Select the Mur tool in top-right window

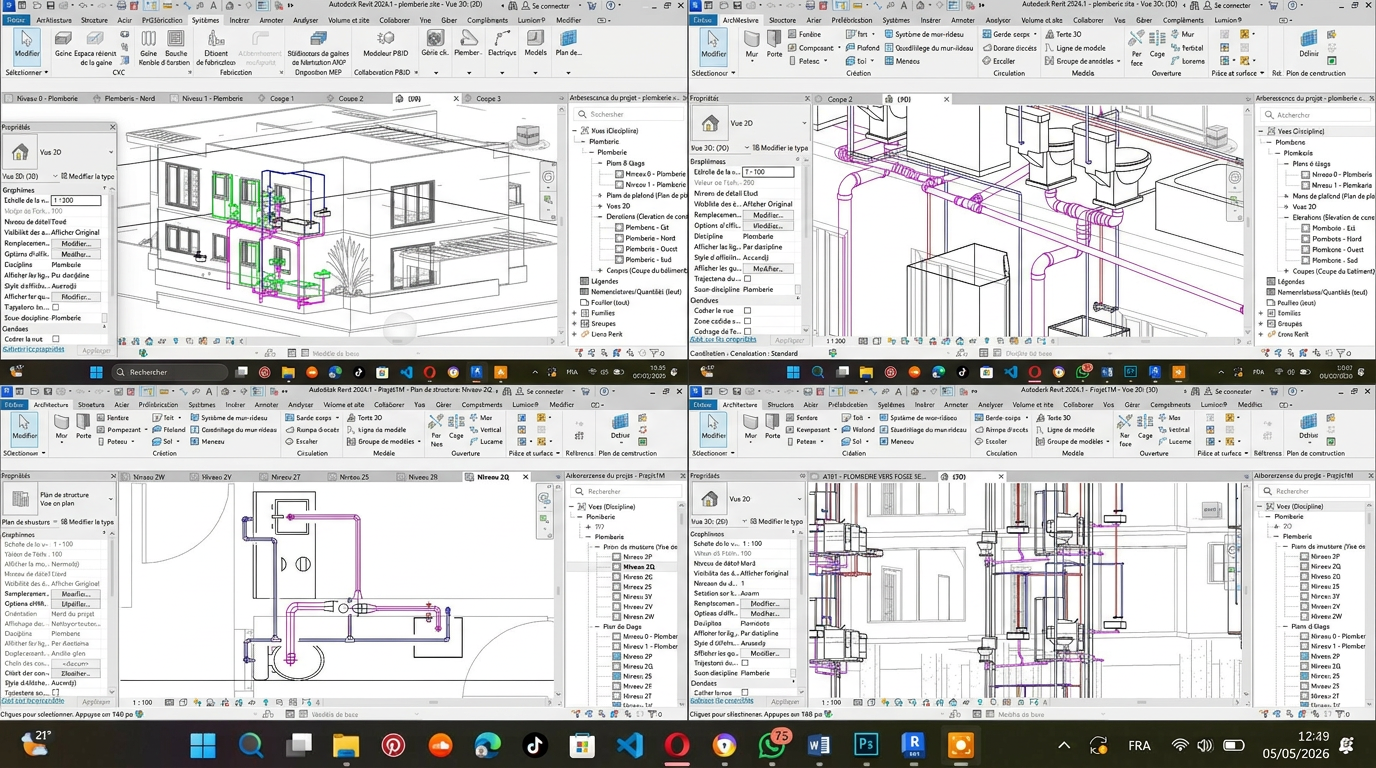point(752,45)
